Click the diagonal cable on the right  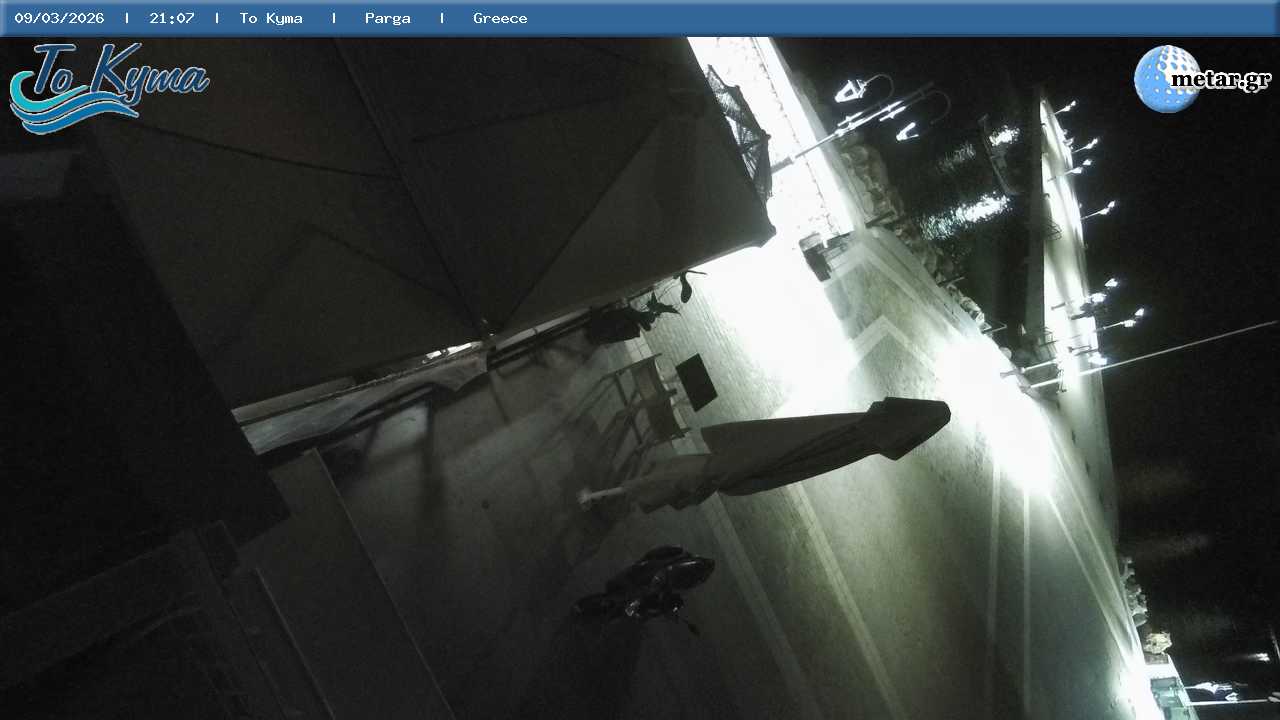pyautogui.click(x=1180, y=347)
